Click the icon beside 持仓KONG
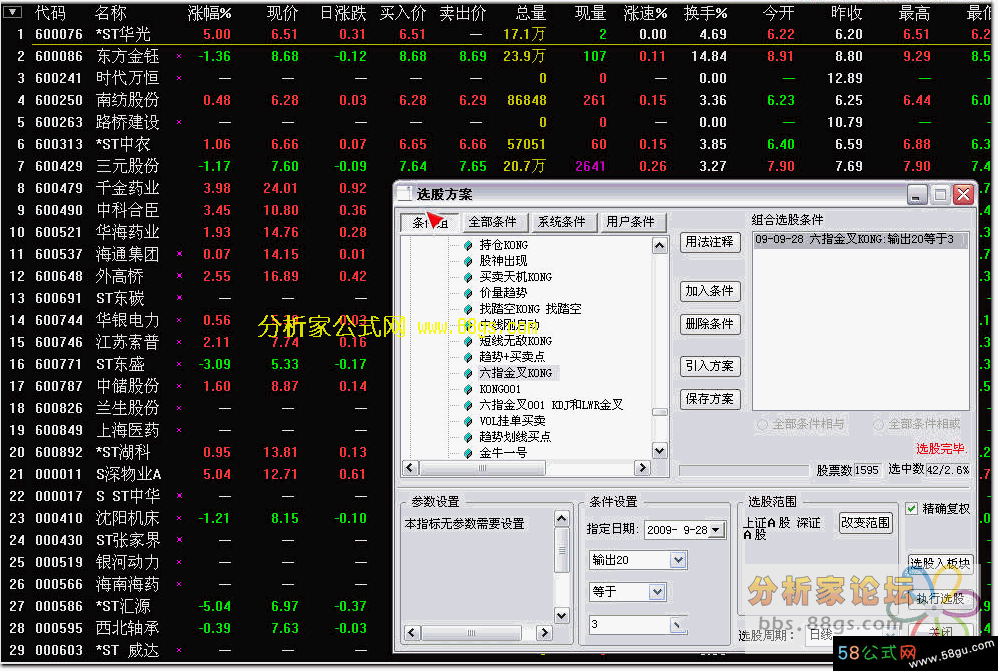The image size is (998, 671). click(x=468, y=245)
